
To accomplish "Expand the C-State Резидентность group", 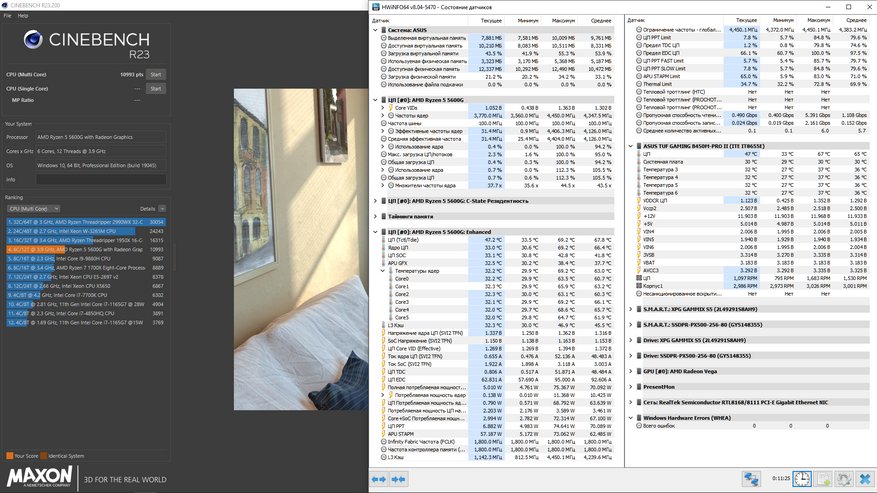I will [x=375, y=201].
